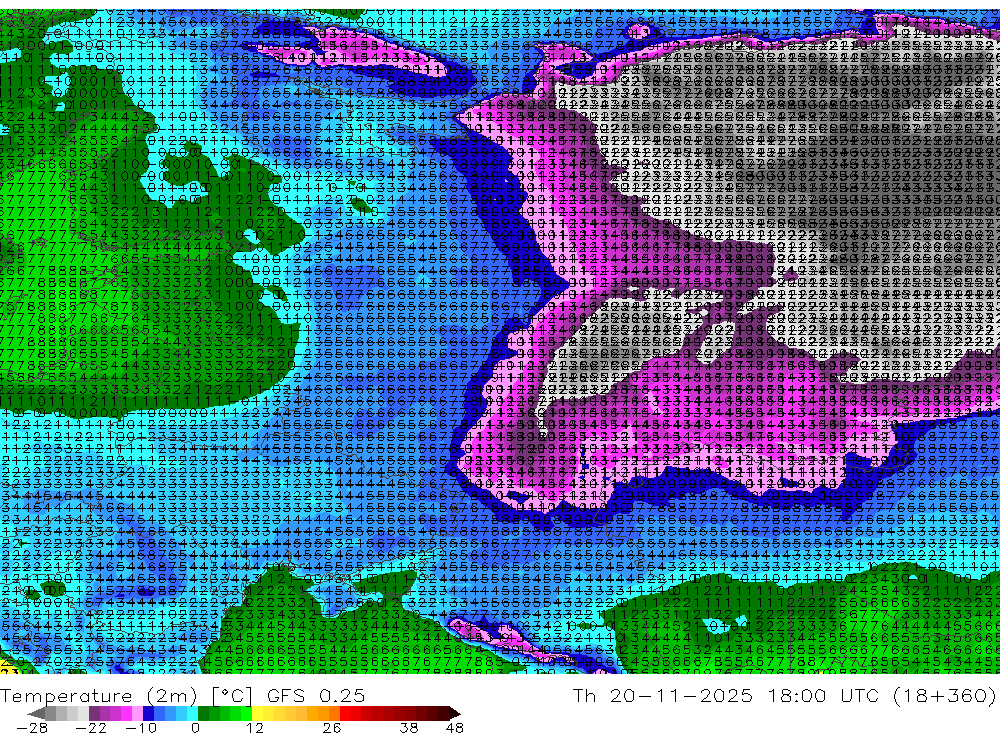The height and width of the screenshot is (733, 1000).
Task: Click the '12' legend value
Action: point(254,727)
